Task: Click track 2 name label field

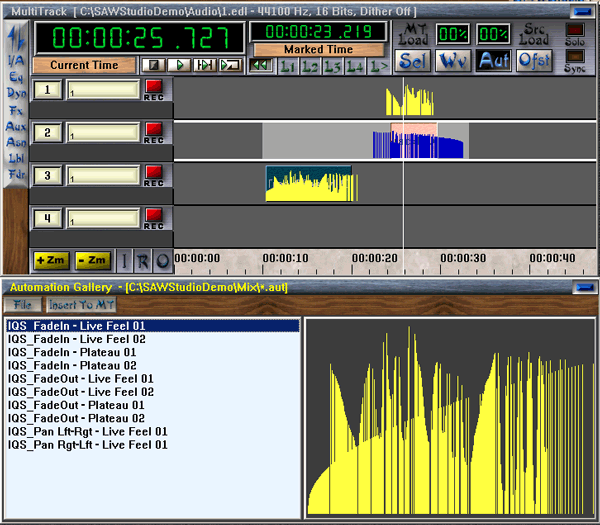Action: pyautogui.click(x=104, y=133)
